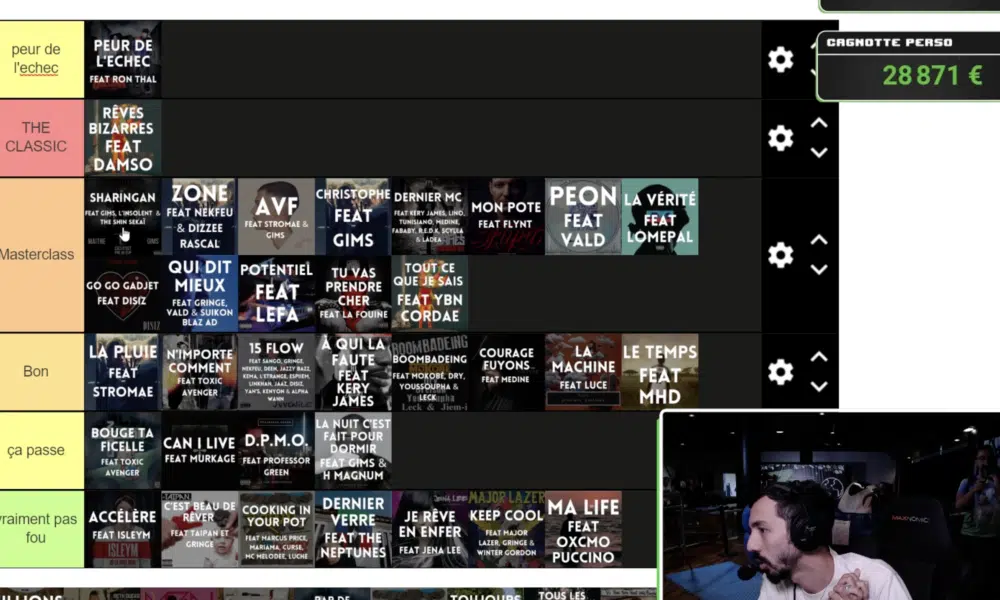1000x600 pixels.
Task: Select "Rêves Bizarres feat Damso" tile
Action: click(x=122, y=138)
